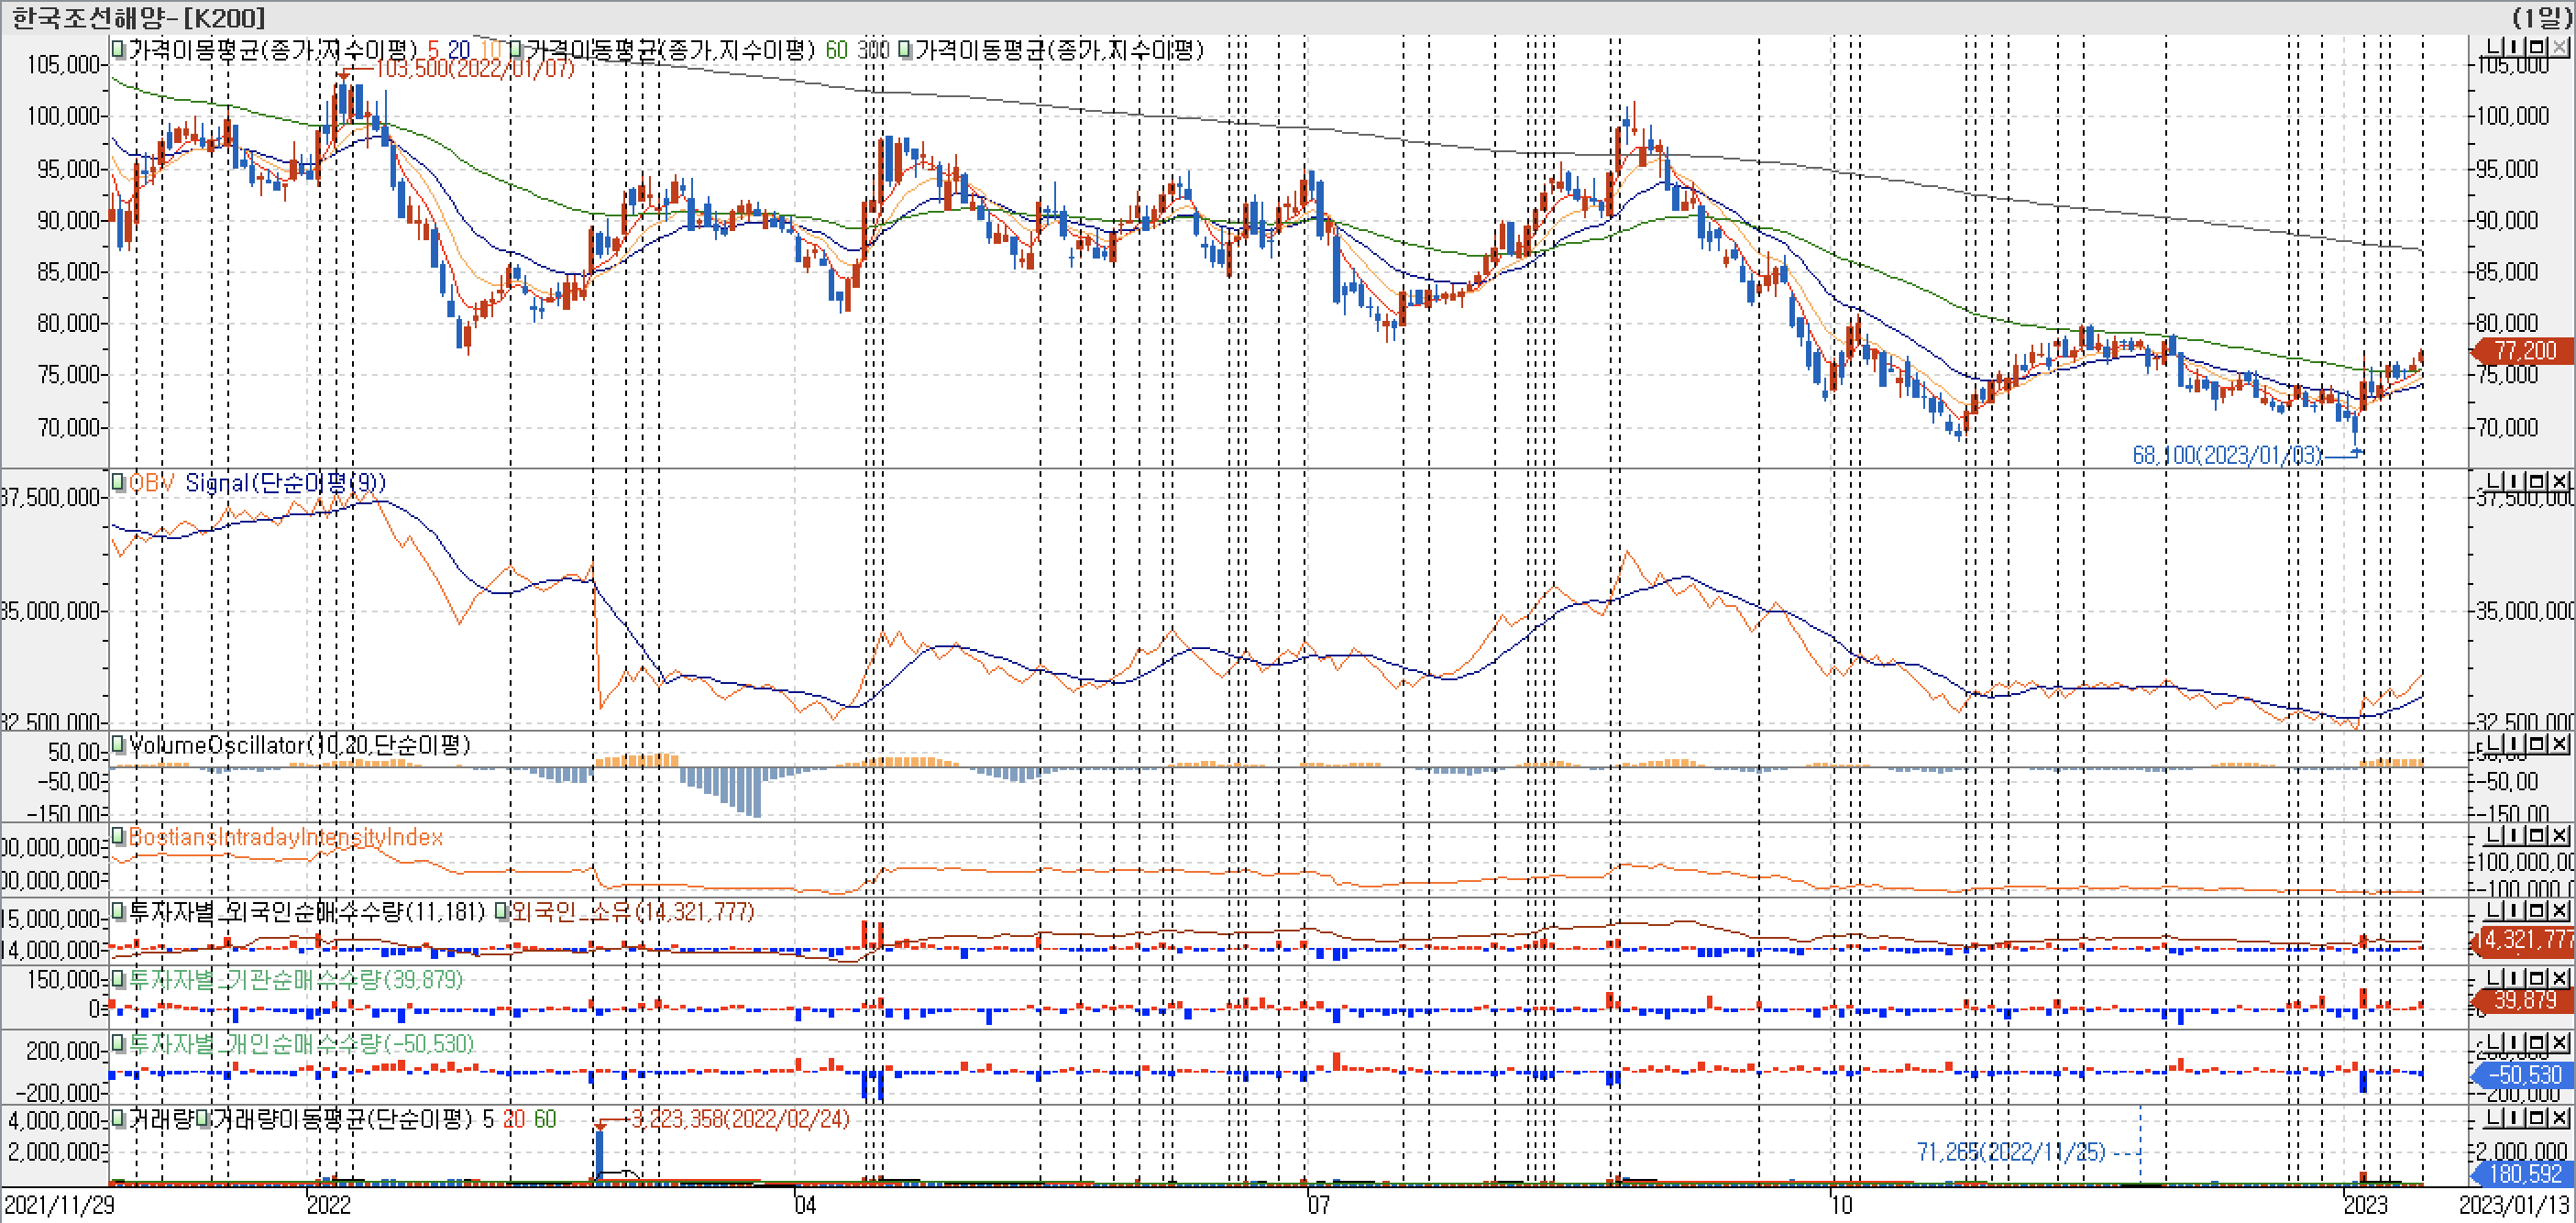Image resolution: width=2576 pixels, height=1223 pixels.
Task: Maximize the main price chart panel
Action: pyautogui.click(x=2537, y=47)
